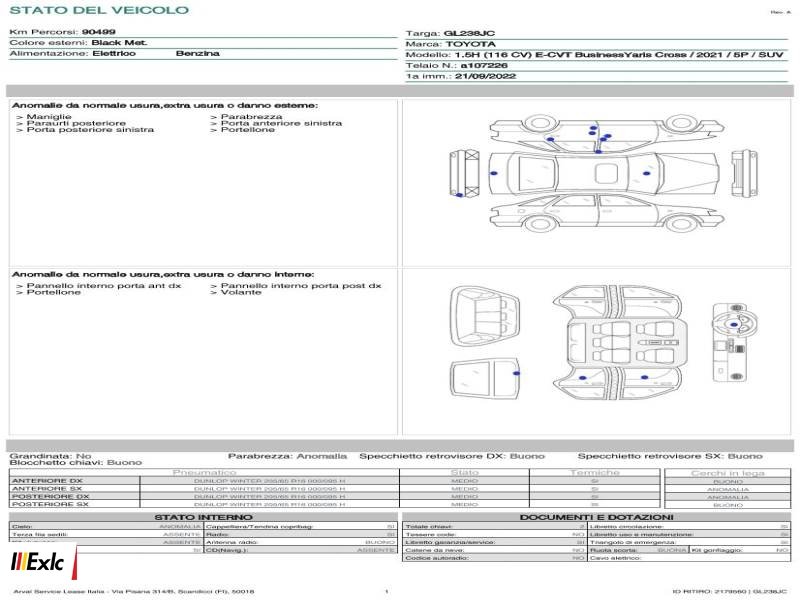Click the Pannello interno porta ant dx entry
The height and width of the screenshot is (600, 800).
tap(98, 286)
